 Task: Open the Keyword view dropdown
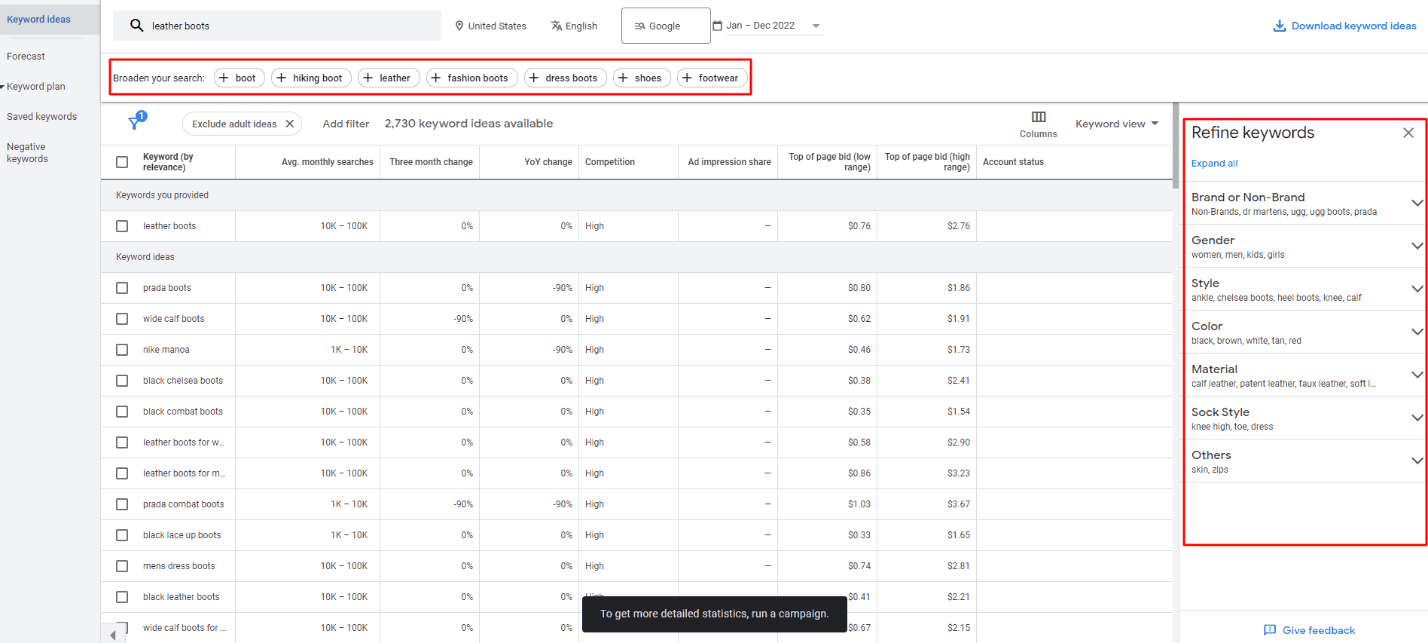click(1116, 124)
